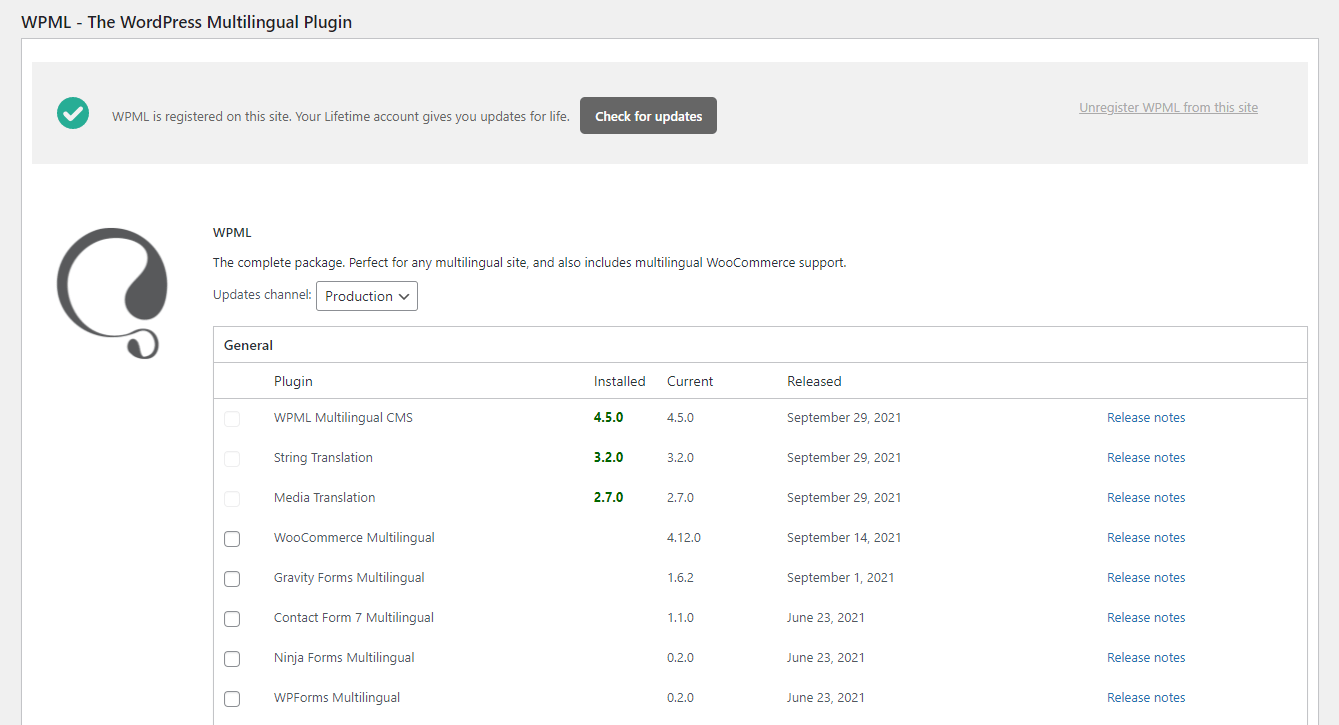This screenshot has width=1339, height=725.
Task: View Release notes for WPForms Multilingual
Action: tap(1146, 698)
